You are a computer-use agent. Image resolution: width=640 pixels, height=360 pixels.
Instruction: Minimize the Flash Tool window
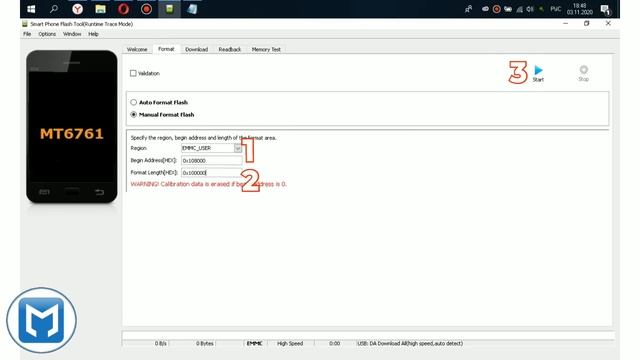tap(565, 24)
